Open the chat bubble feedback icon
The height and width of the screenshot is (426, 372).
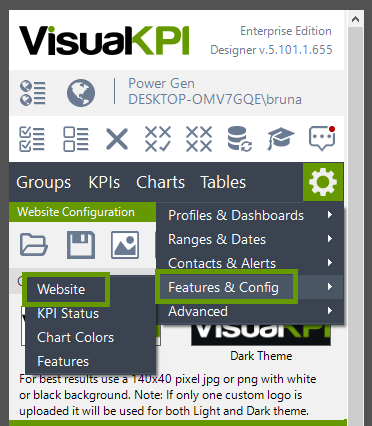(322, 138)
